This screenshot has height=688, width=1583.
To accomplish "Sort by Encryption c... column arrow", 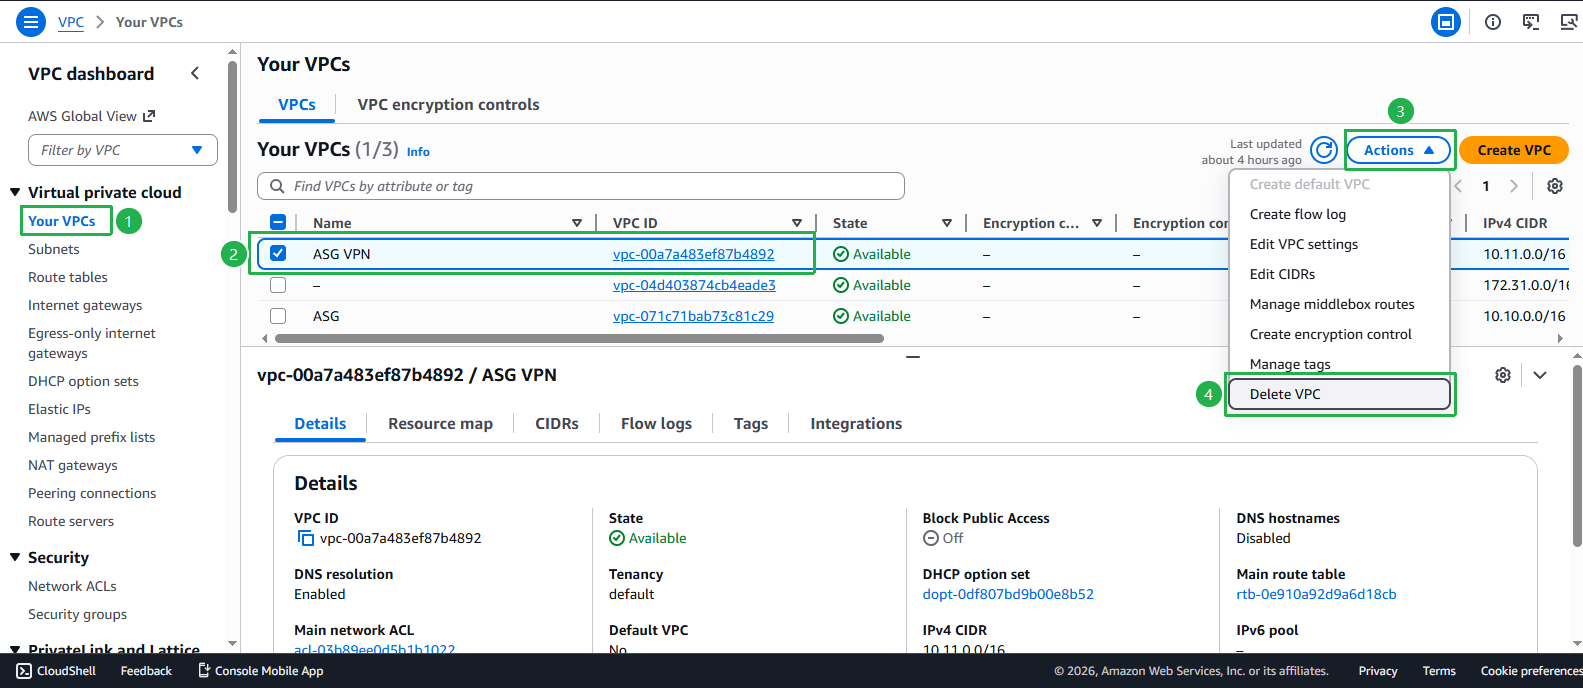I will 1097,223.
